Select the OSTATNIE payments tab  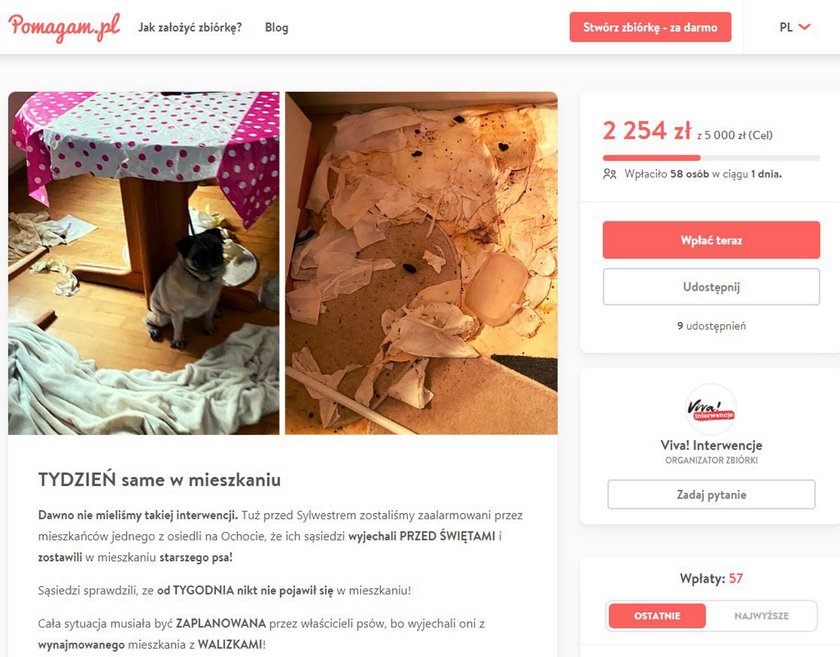click(657, 616)
